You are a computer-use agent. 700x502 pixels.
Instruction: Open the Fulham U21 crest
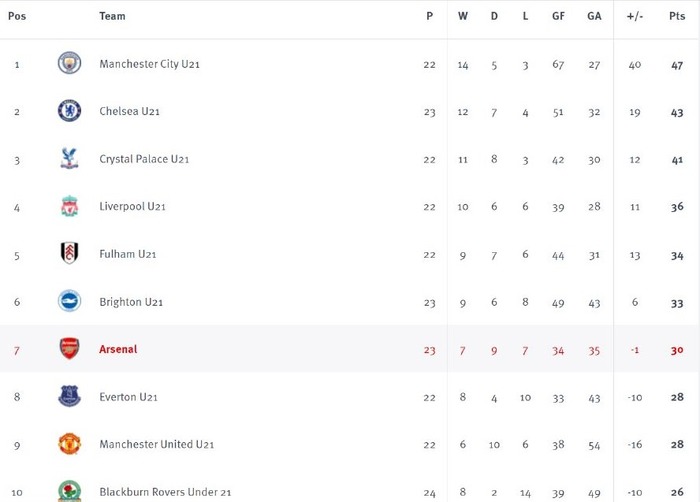69,253
